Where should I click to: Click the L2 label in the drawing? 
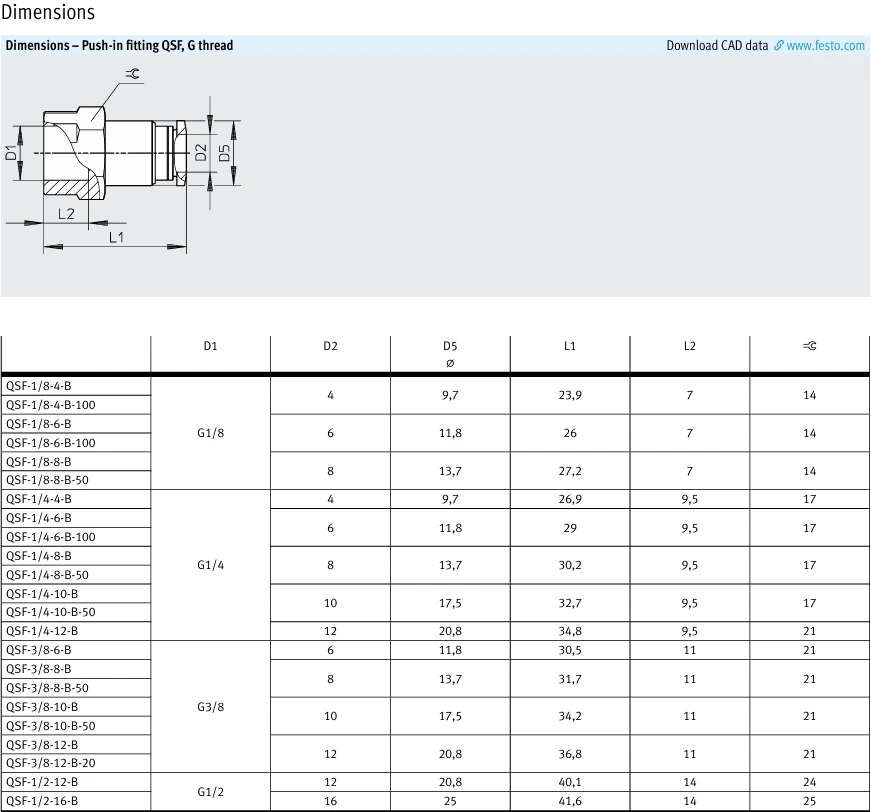[66, 214]
